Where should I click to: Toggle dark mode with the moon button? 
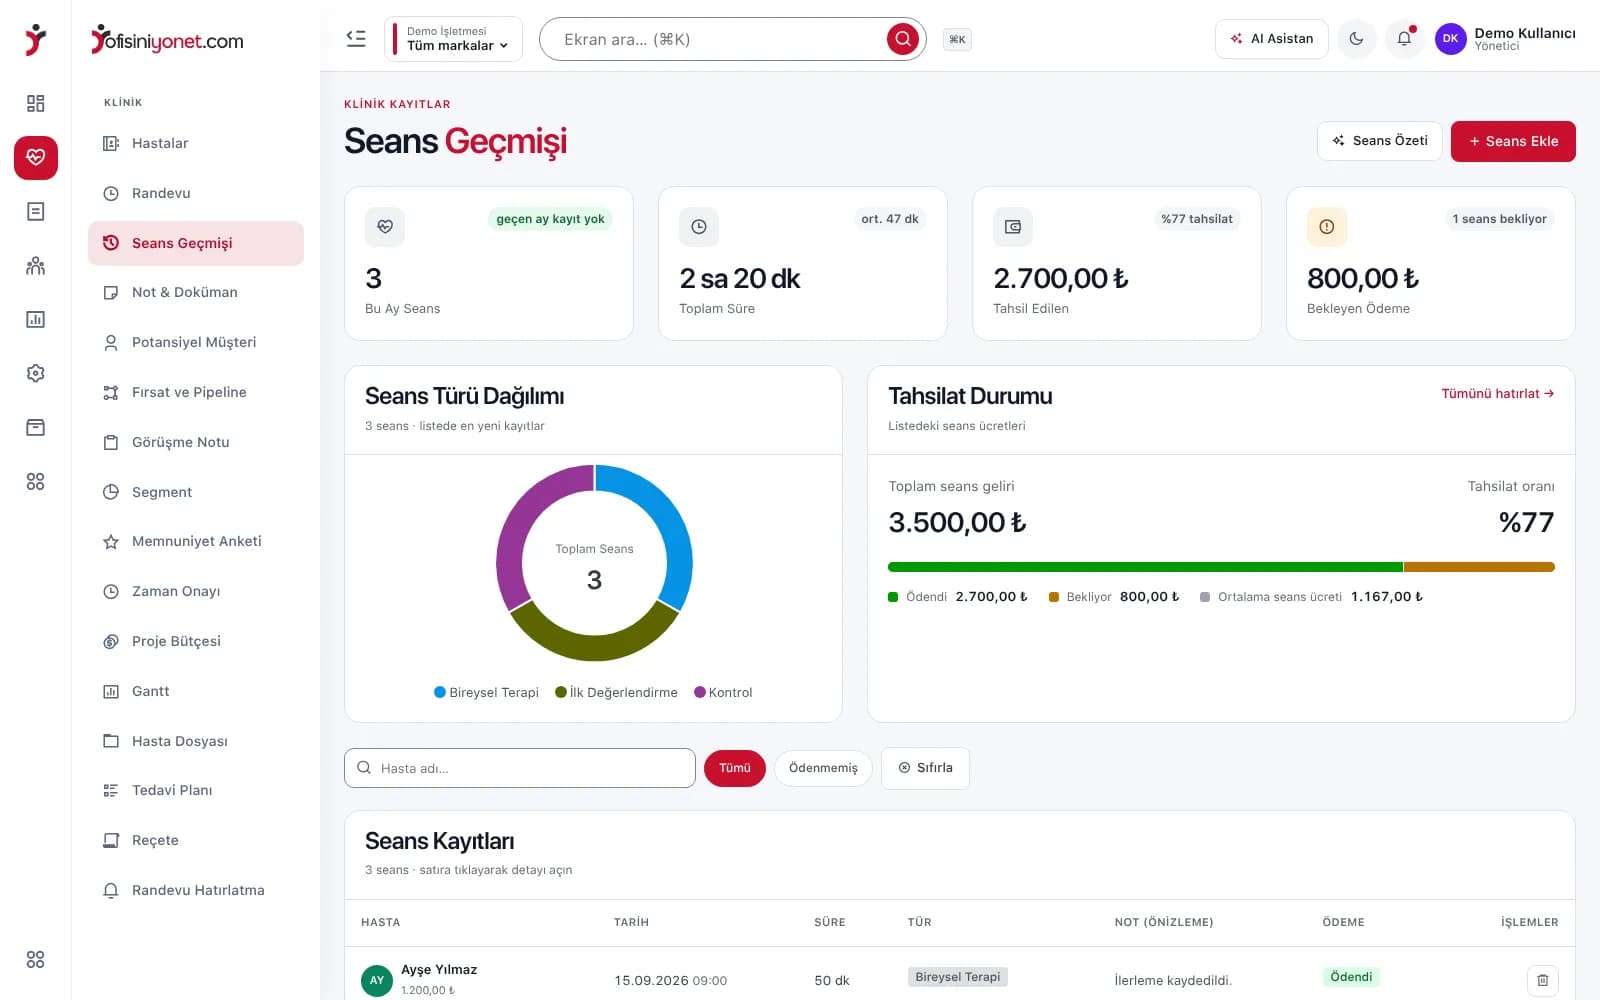tap(1356, 39)
